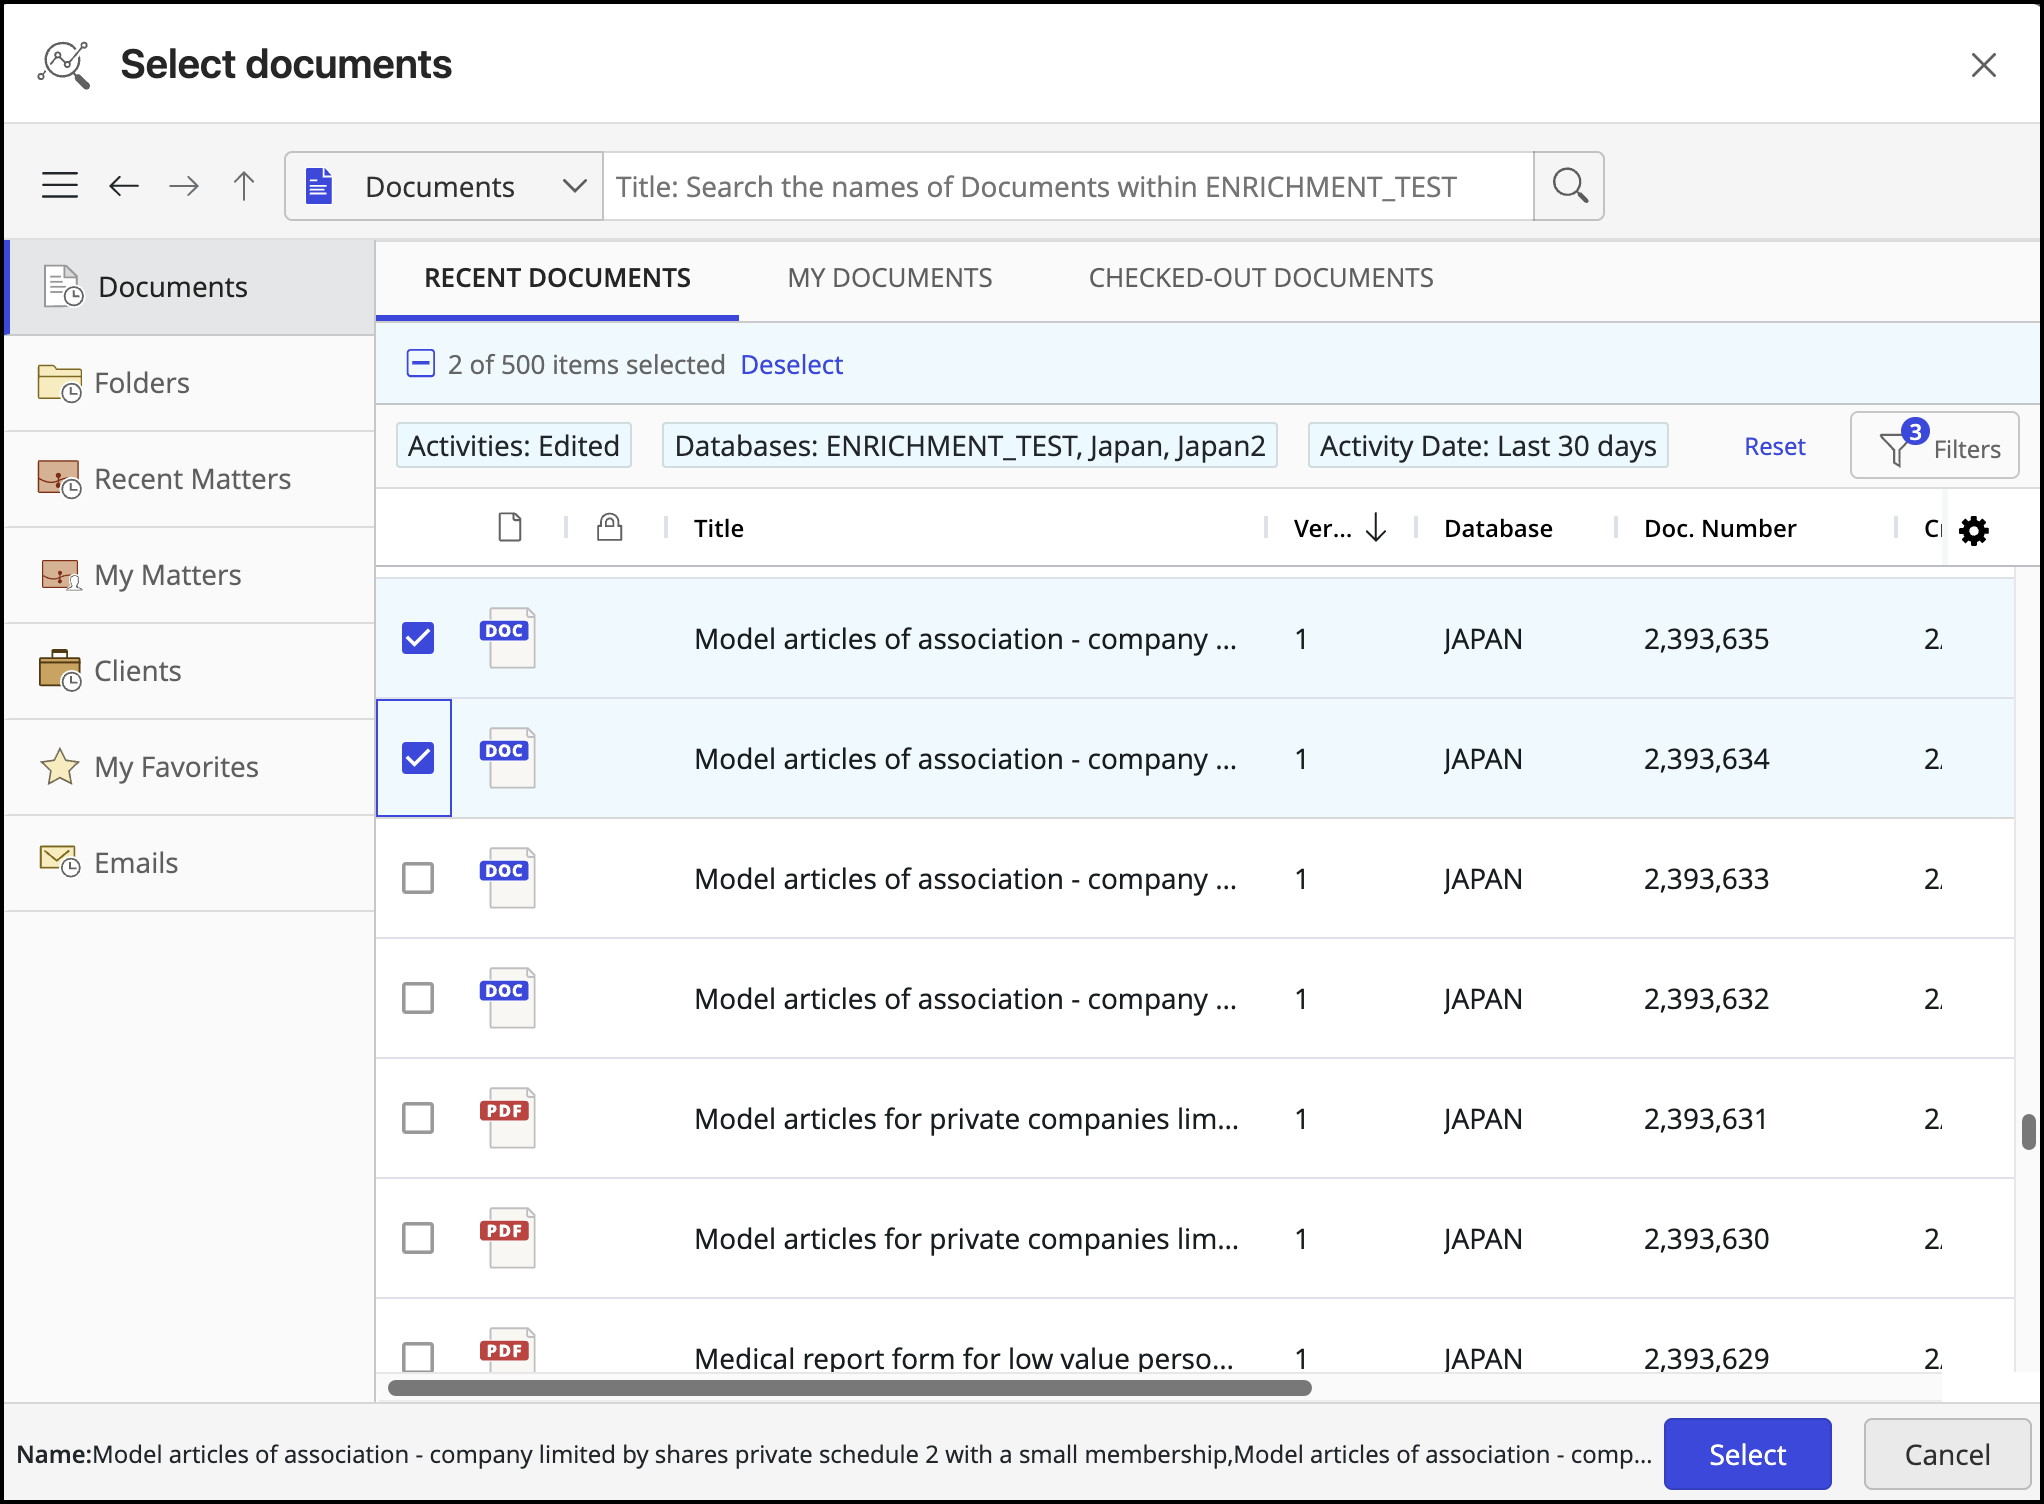Open Recent Matters in sidebar
Viewport: 2044px width, 1504px height.
point(190,479)
